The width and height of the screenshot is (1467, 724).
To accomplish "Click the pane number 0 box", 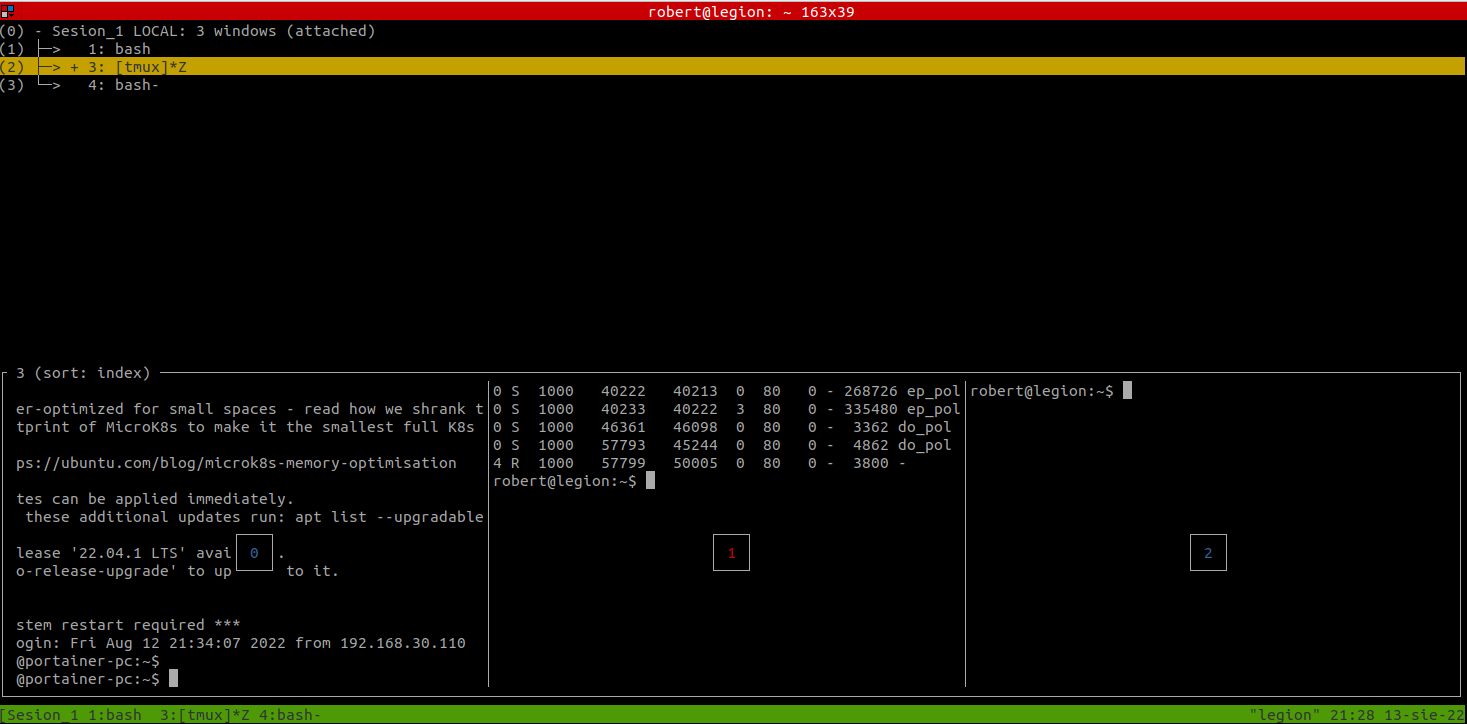I will click(x=254, y=553).
